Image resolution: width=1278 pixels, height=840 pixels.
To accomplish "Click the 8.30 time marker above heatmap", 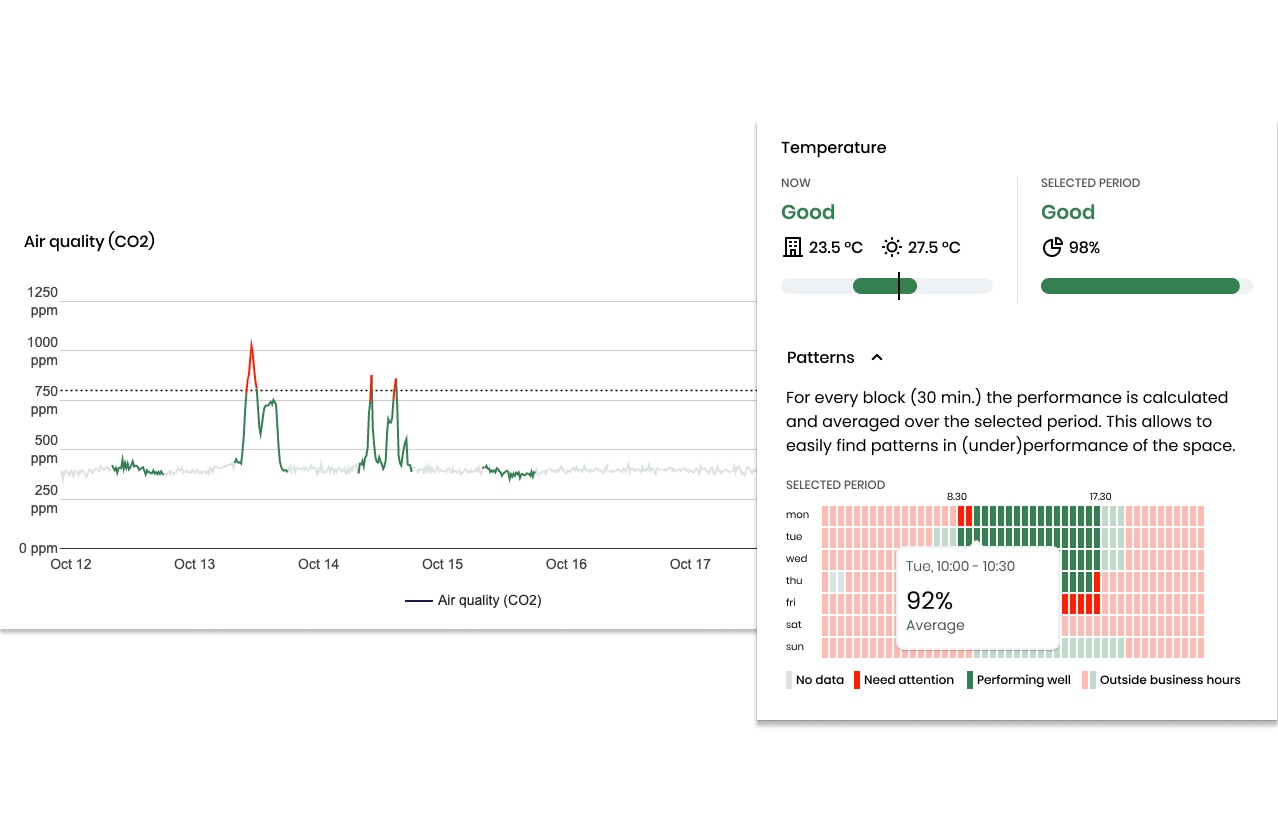I will 957,496.
